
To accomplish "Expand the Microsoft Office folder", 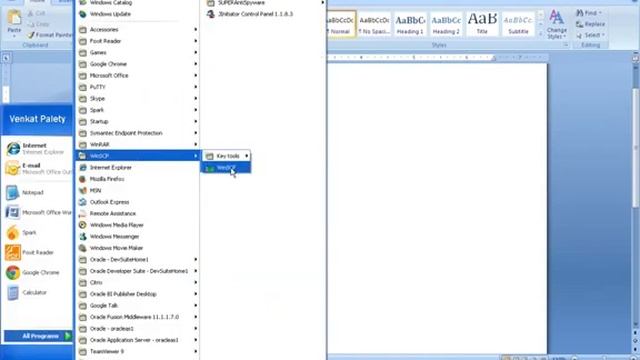I will pos(138,76).
